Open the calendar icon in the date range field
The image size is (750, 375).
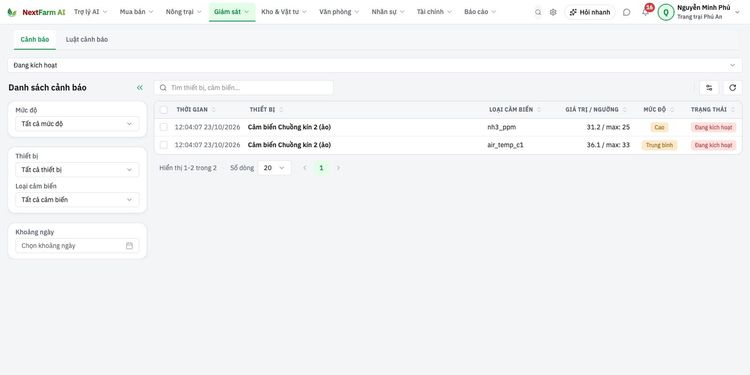(x=129, y=245)
